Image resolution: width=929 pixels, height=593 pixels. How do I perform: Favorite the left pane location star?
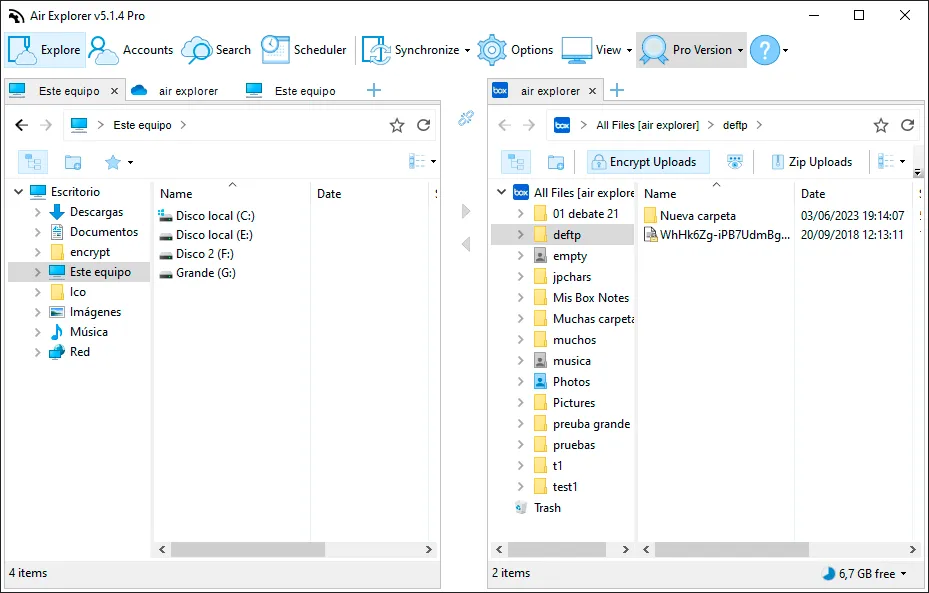pos(397,125)
